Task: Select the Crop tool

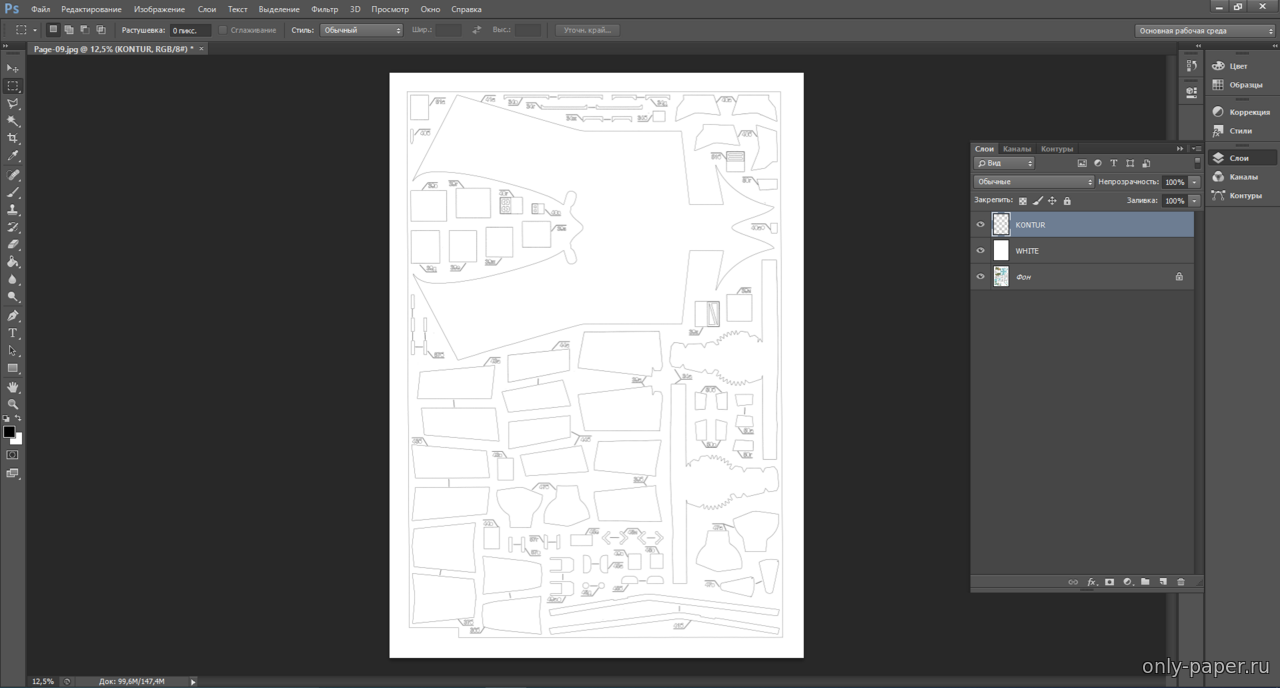Action: coord(13,138)
